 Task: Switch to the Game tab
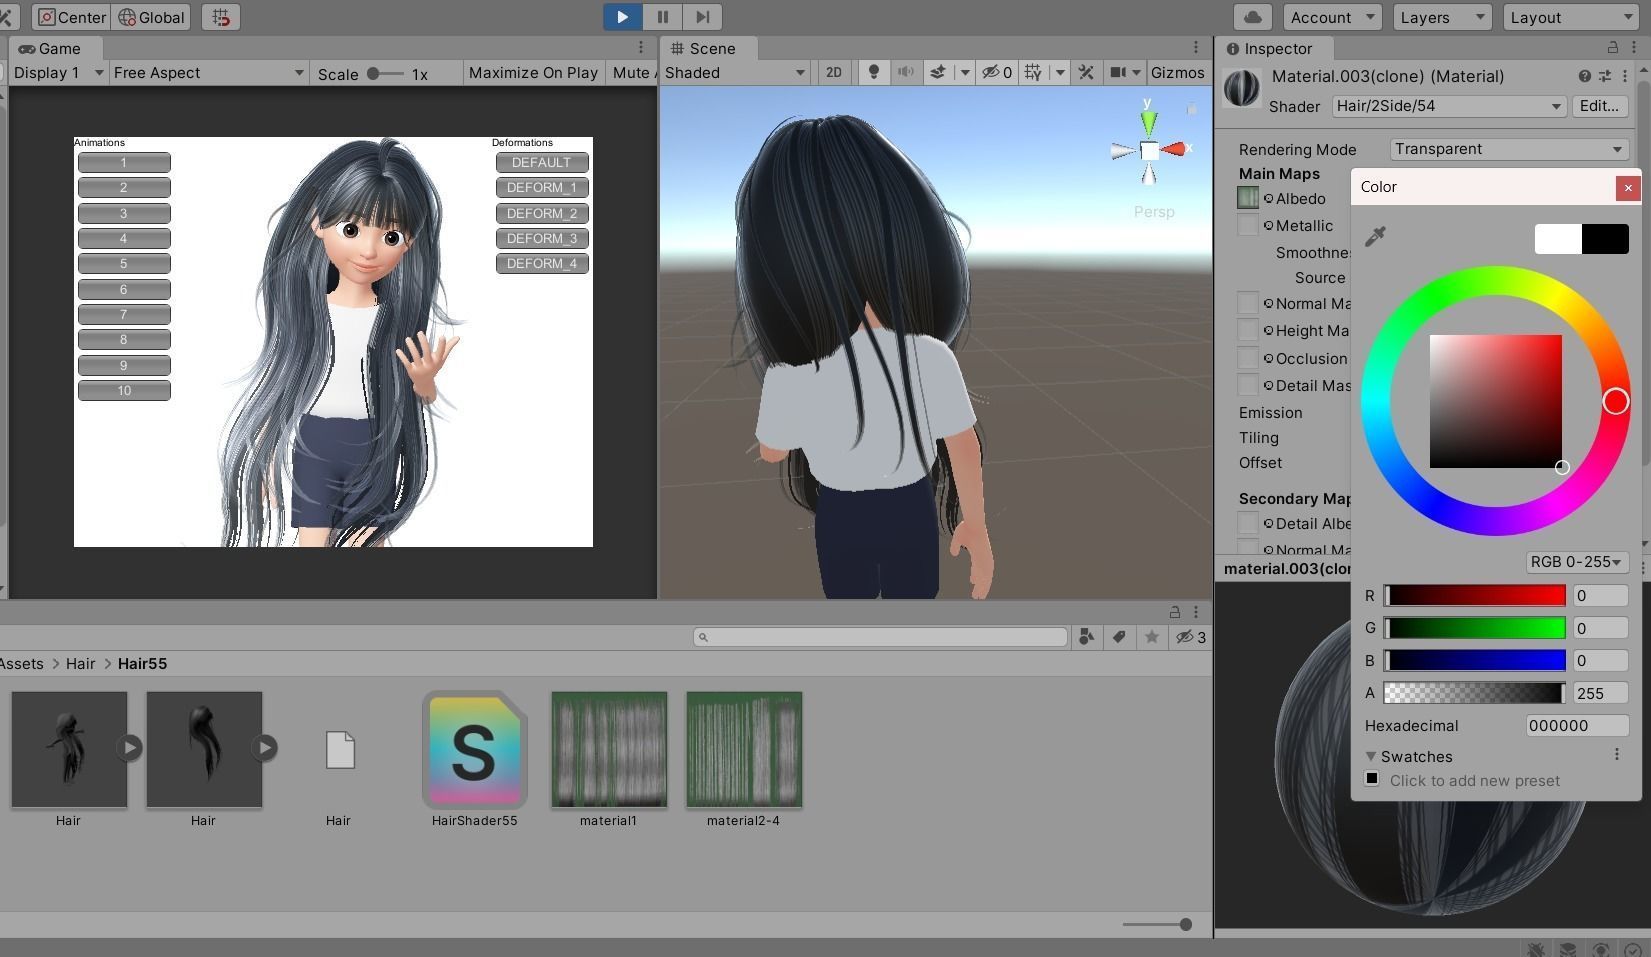[x=49, y=48]
